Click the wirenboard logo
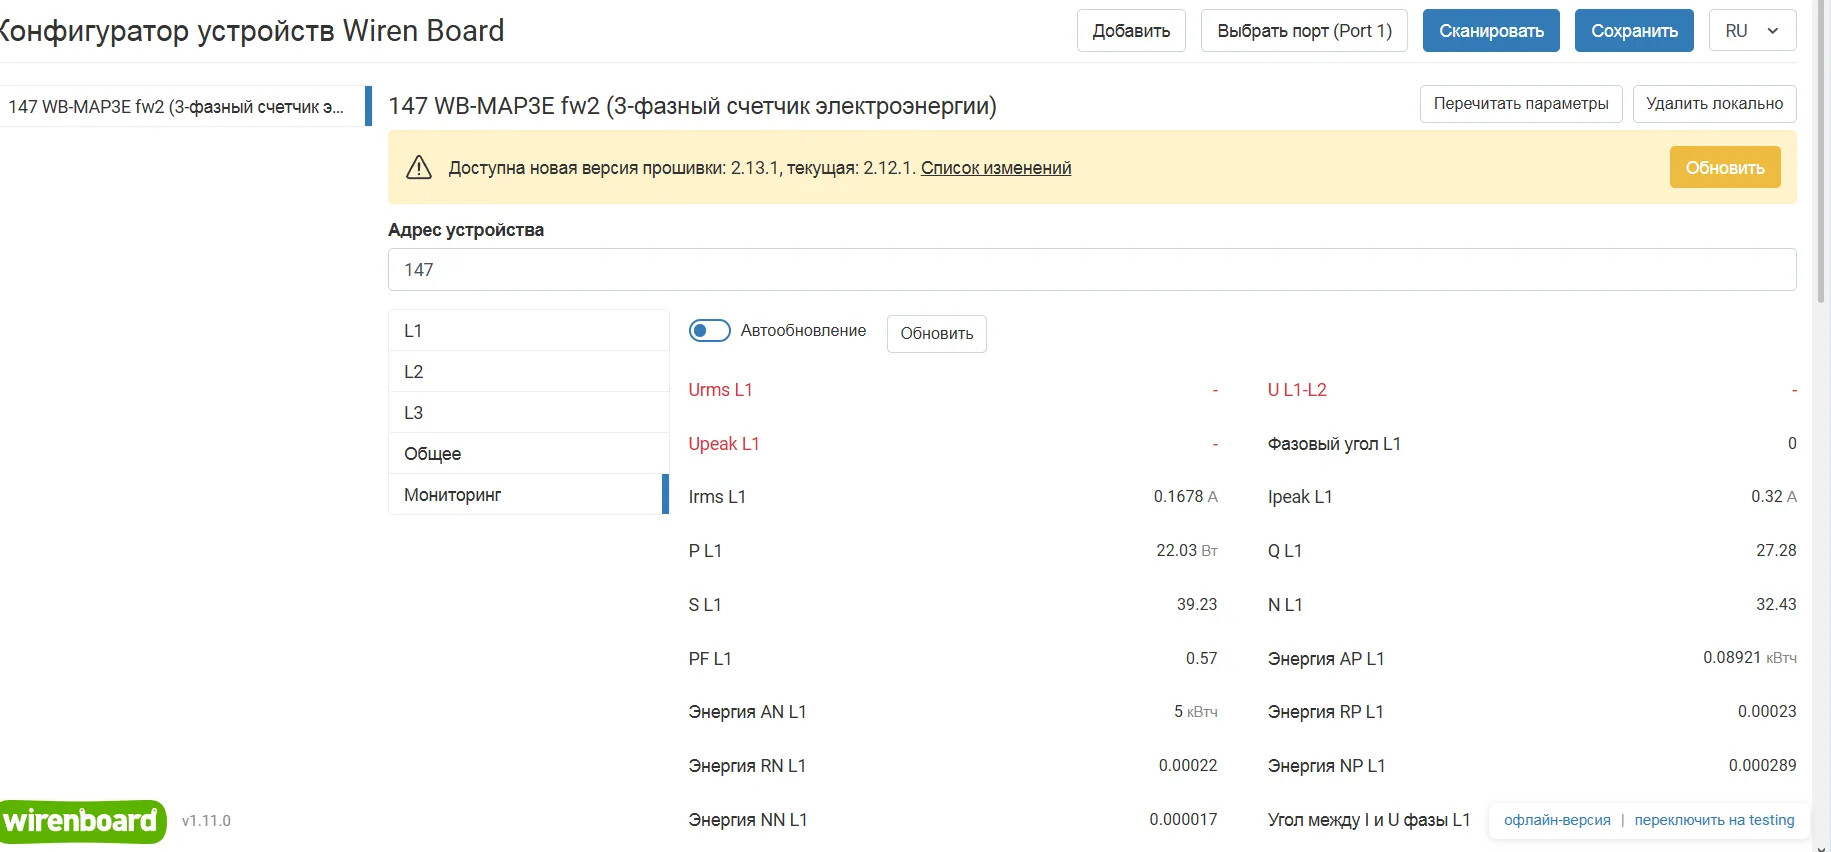1831x852 pixels. 82,821
